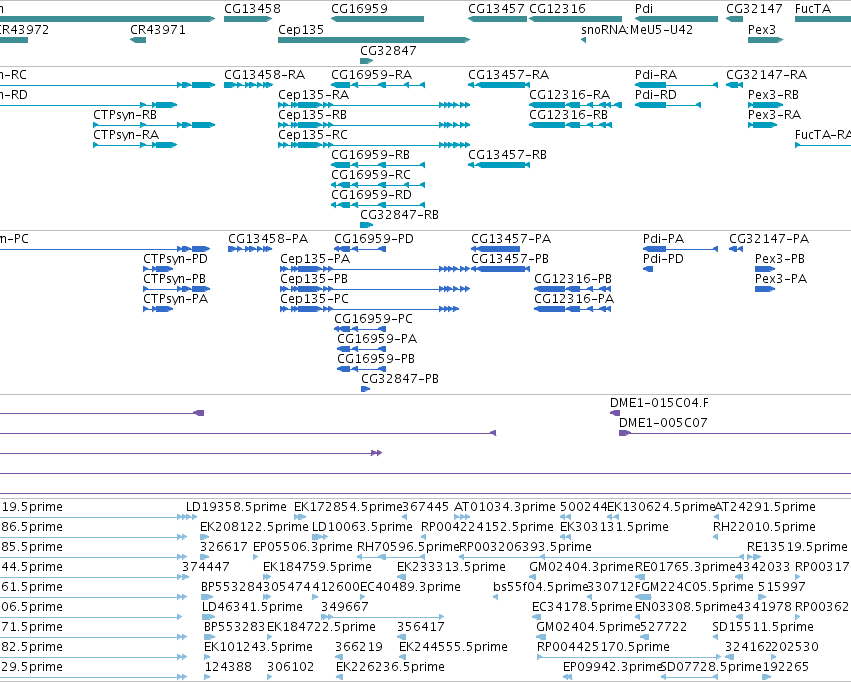
Task: Select the Pdi-PD protein label
Action: pyautogui.click(x=663, y=259)
